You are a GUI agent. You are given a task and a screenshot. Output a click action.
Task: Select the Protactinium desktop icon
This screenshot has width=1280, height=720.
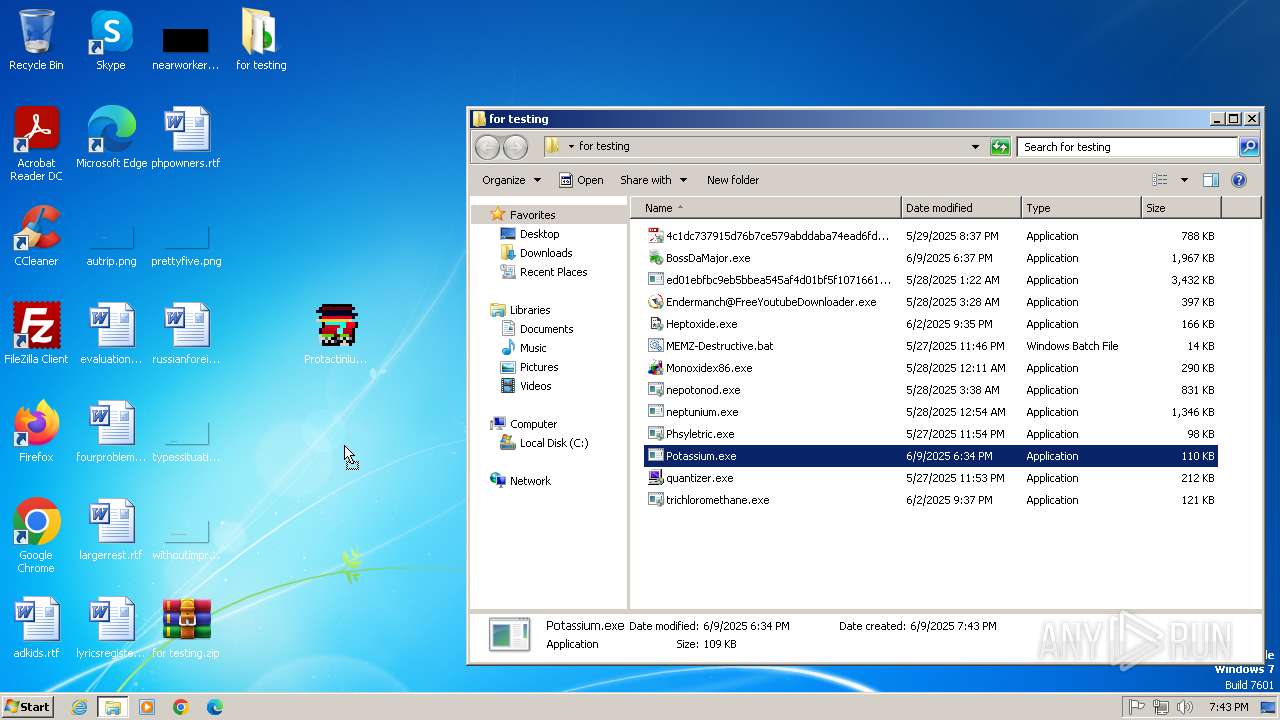pos(336,334)
